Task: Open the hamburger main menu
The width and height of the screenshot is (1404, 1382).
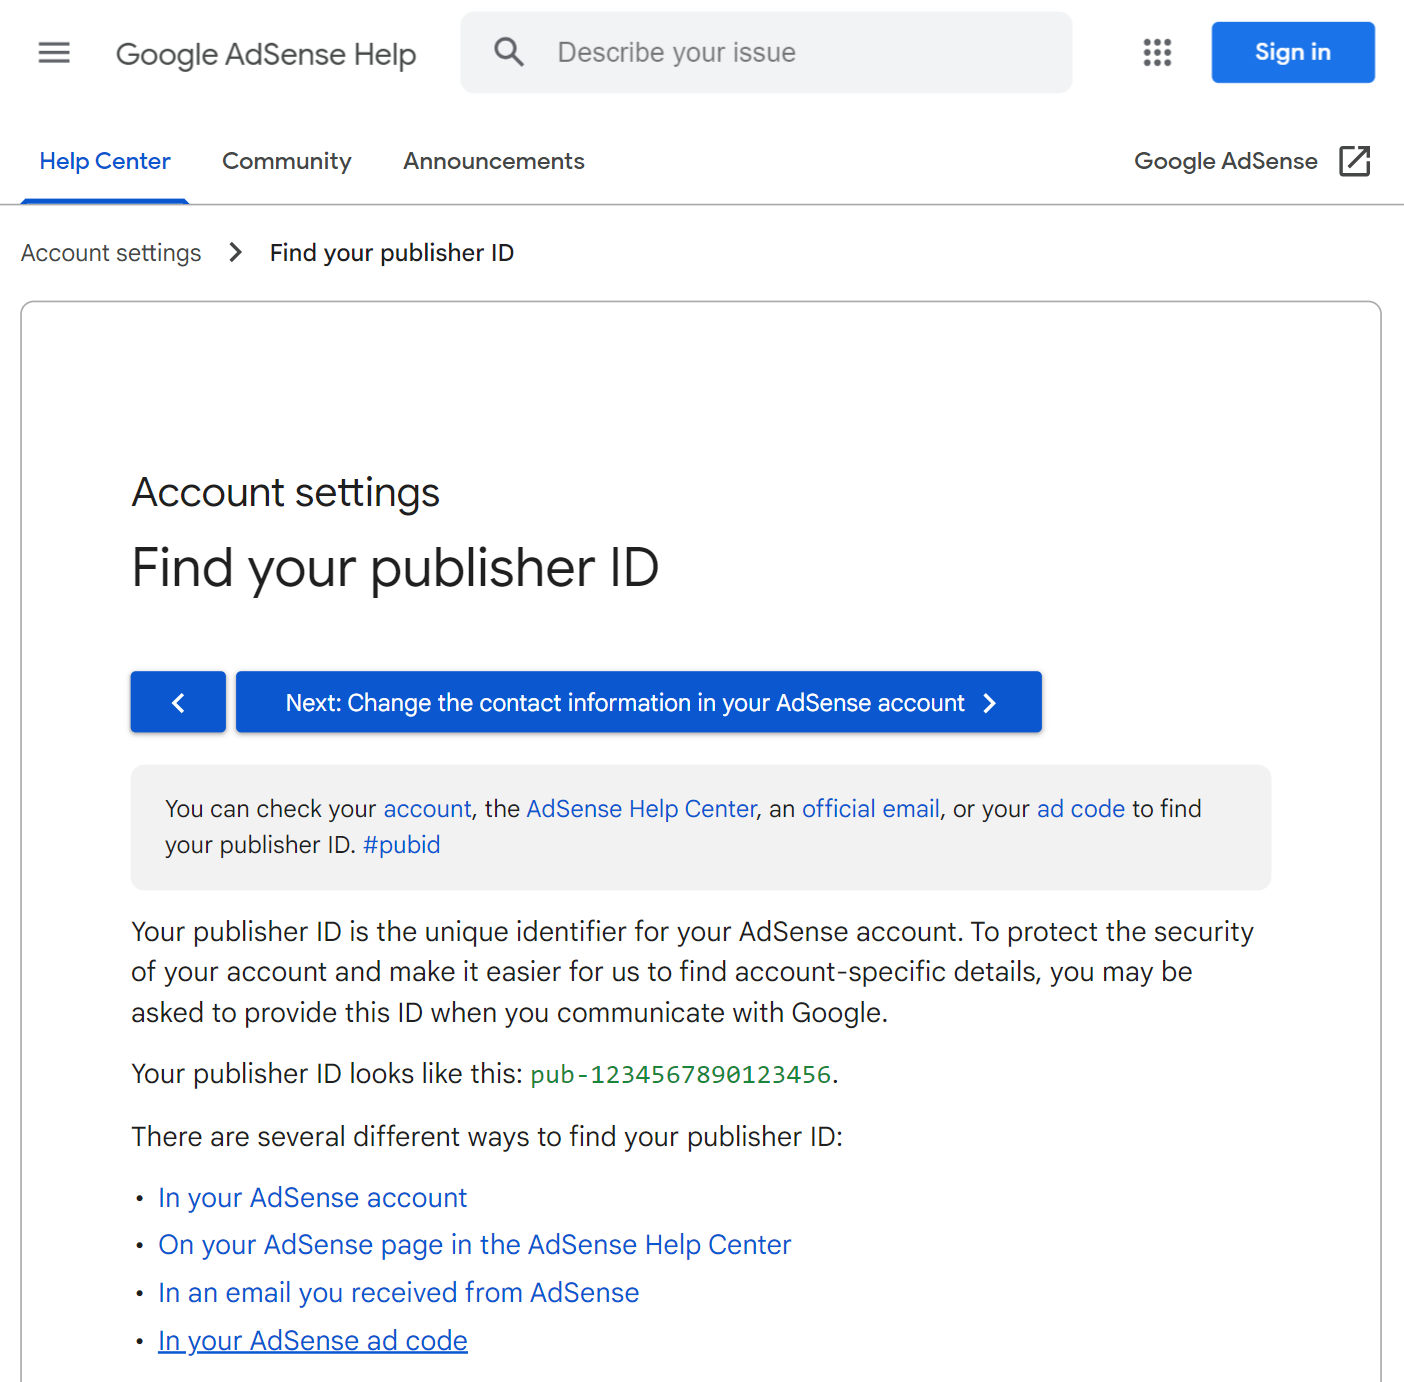Action: [x=54, y=52]
